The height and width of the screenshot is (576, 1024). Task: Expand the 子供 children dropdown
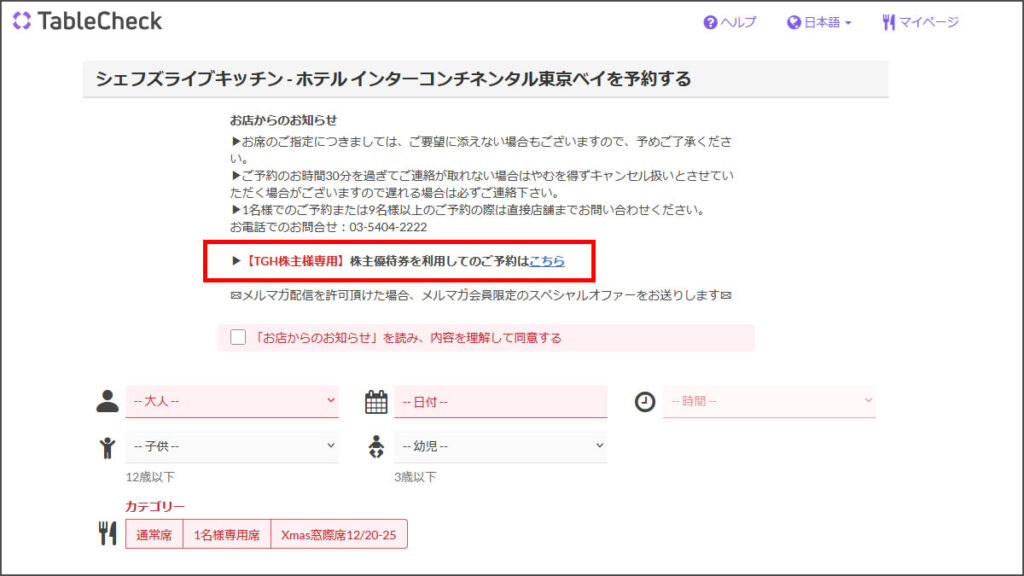[x=232, y=446]
